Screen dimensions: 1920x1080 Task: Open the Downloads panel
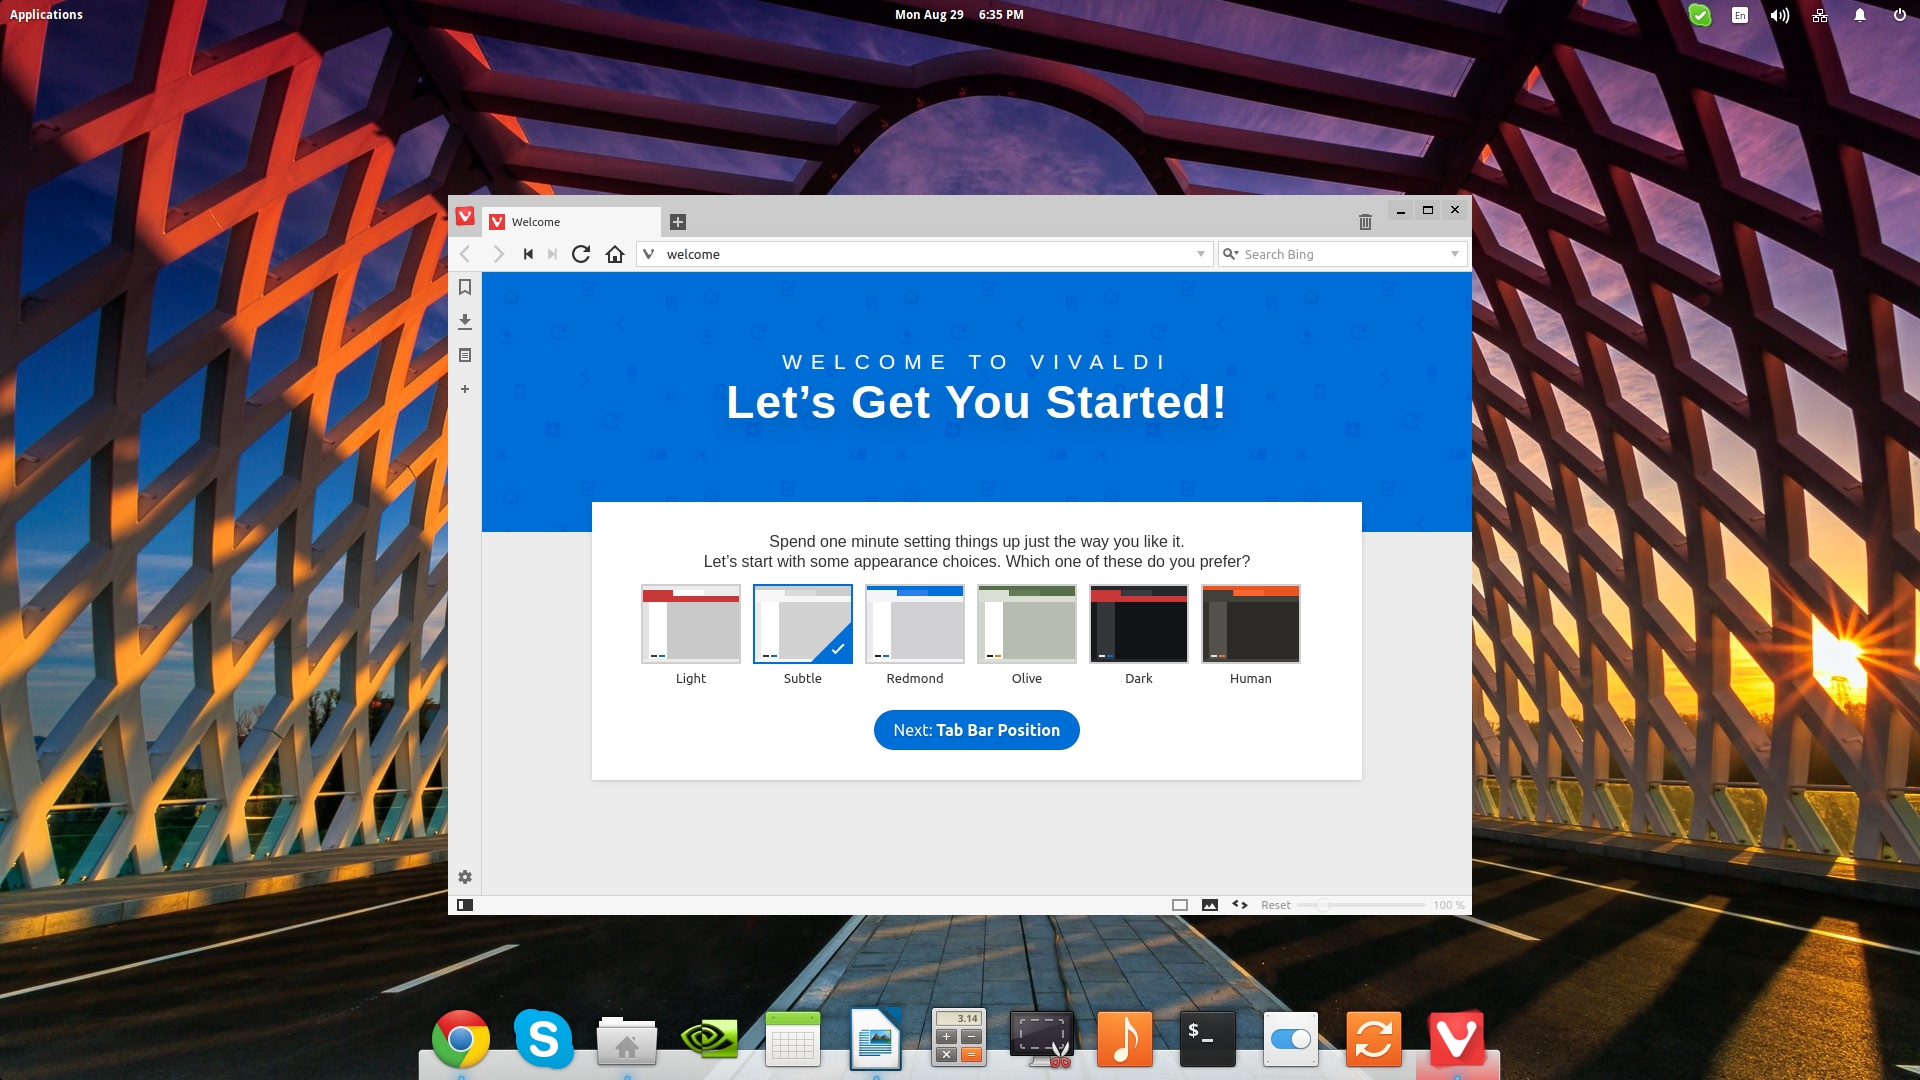(x=465, y=322)
